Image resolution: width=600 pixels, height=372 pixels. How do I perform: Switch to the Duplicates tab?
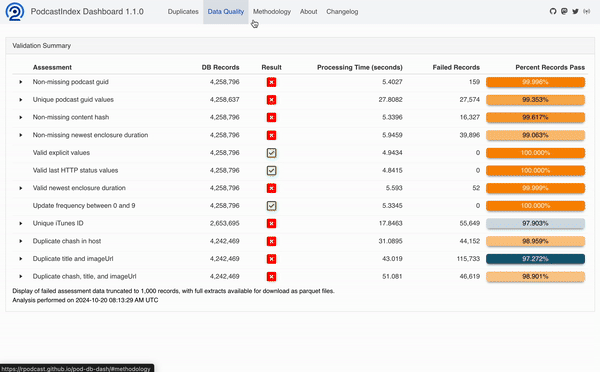click(183, 11)
